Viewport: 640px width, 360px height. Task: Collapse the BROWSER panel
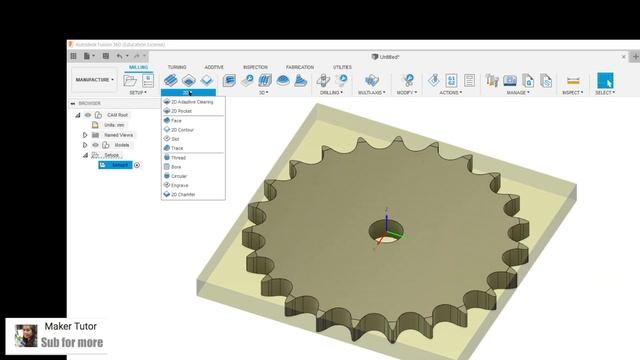pos(73,104)
